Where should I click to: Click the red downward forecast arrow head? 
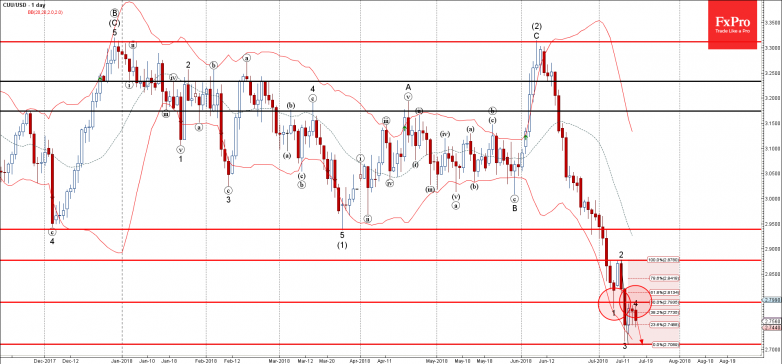coord(641,340)
